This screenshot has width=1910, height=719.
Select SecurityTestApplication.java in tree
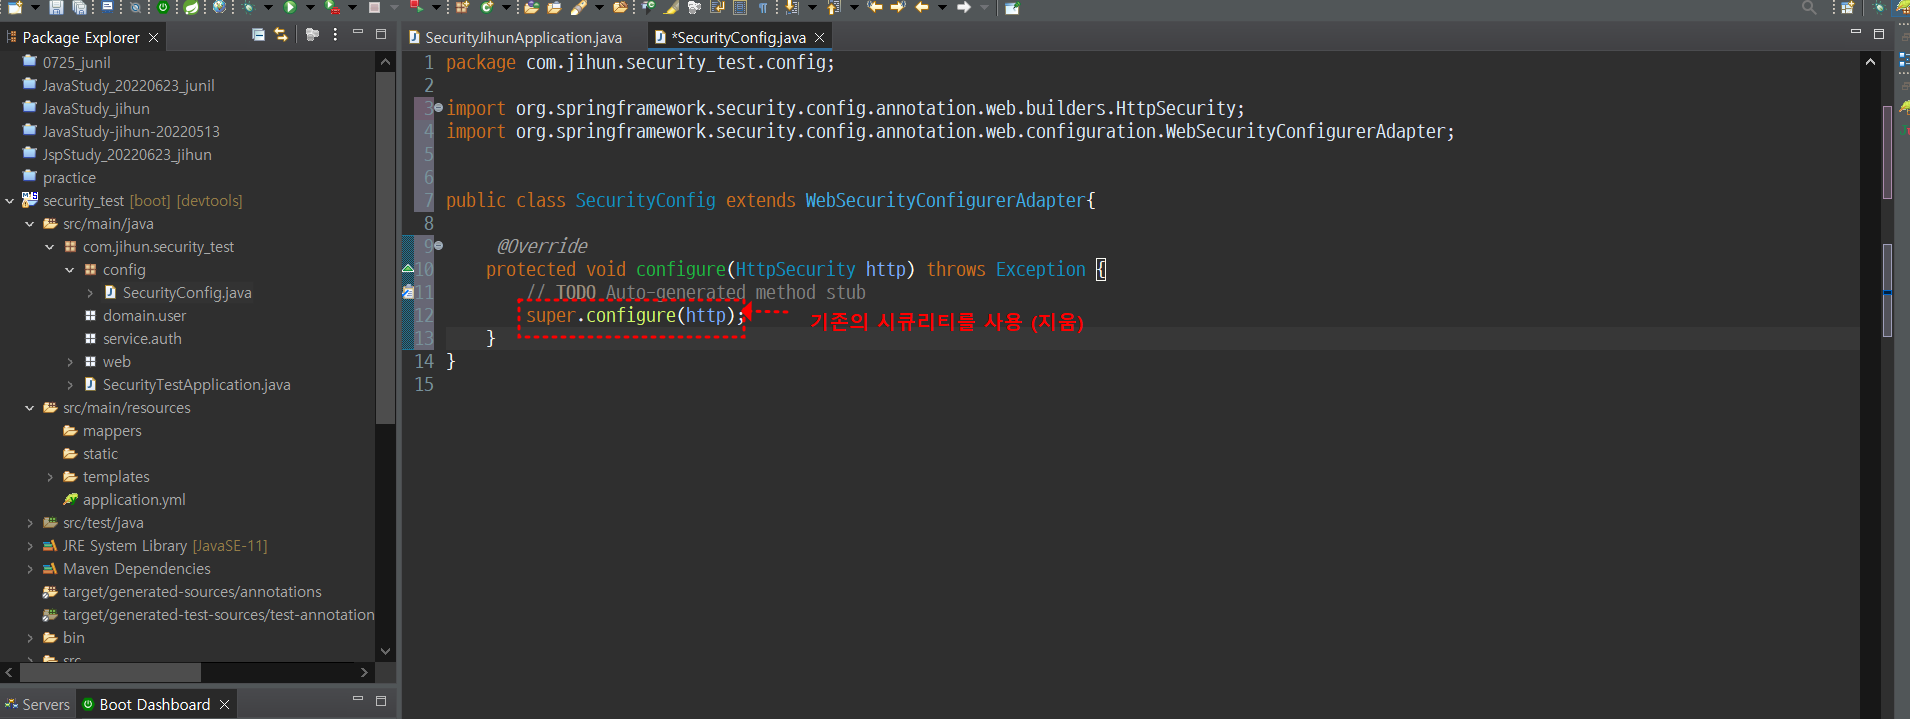coord(196,385)
